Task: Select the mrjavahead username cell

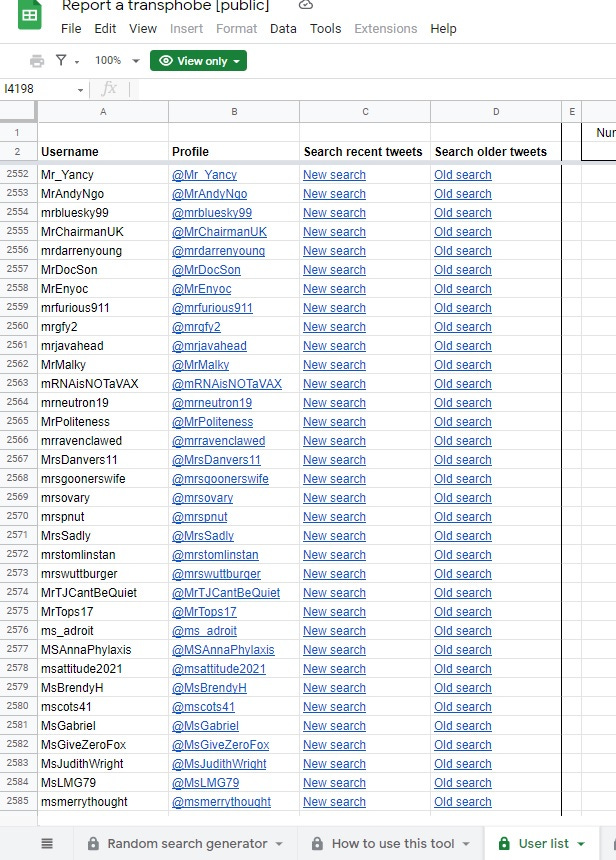Action: 103,346
